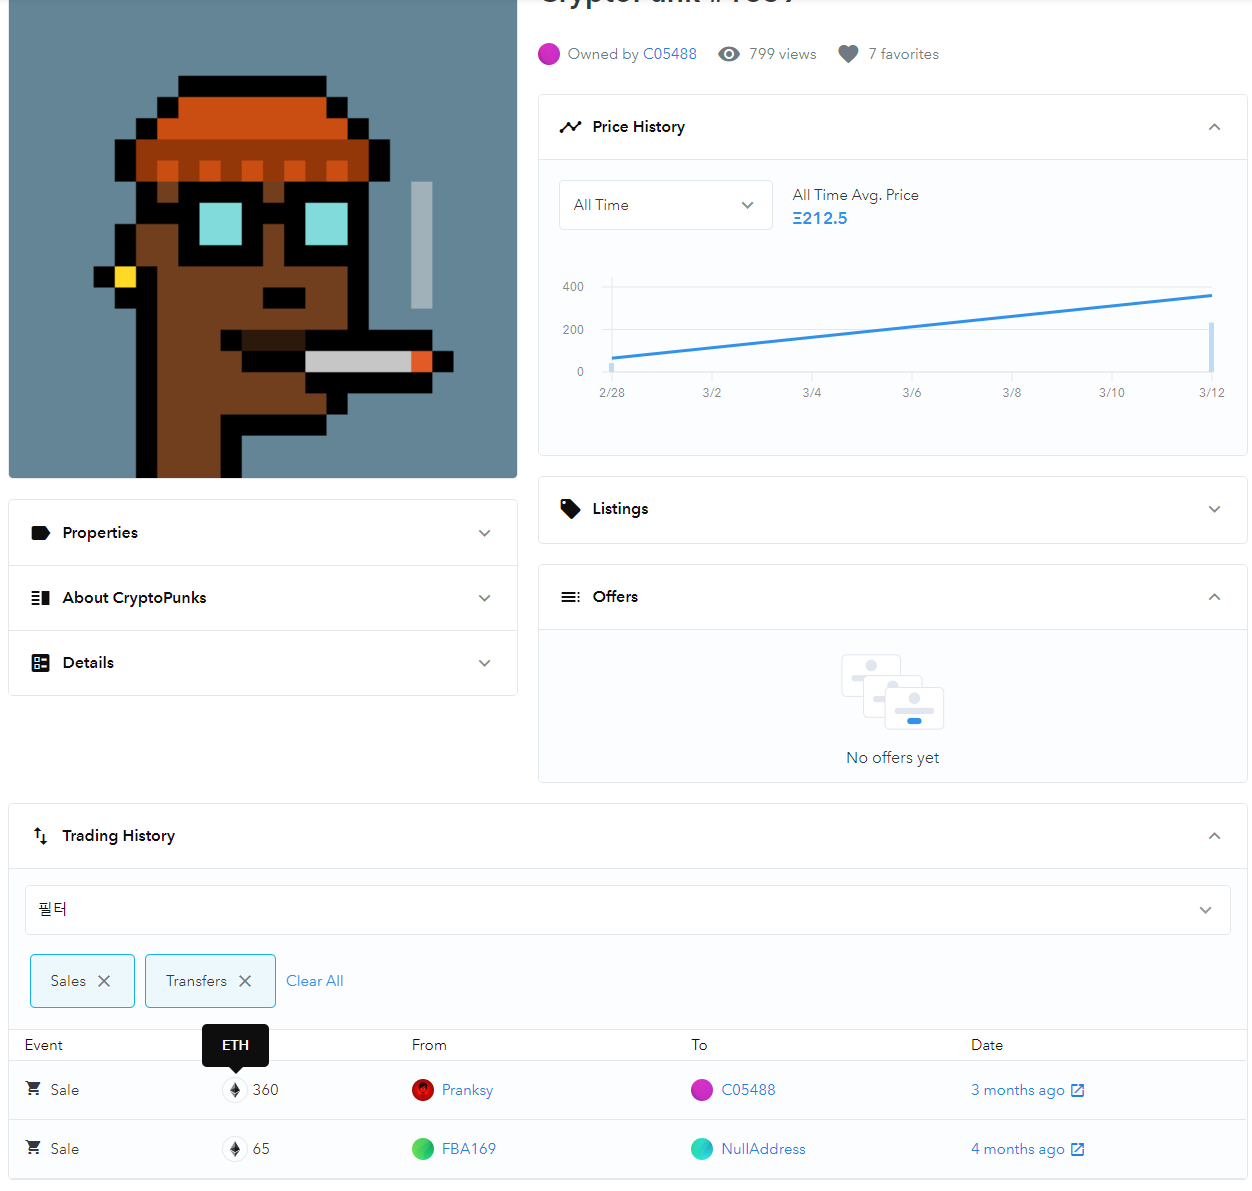Image resolution: width=1252 pixels, height=1191 pixels.
Task: Click the Event column header
Action: point(44,1045)
